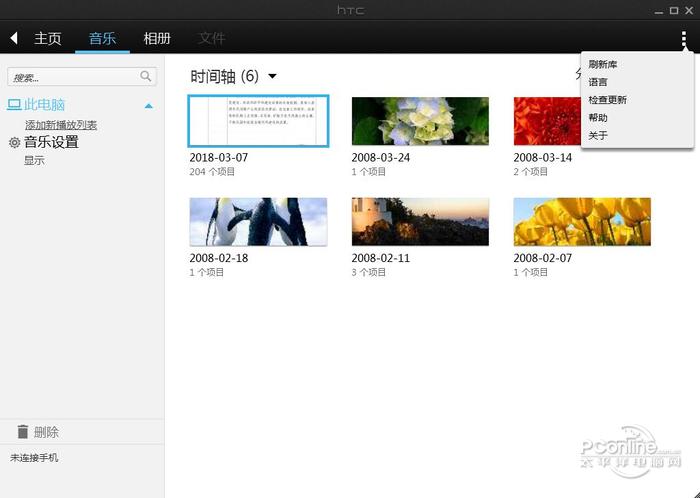Image resolution: width=700 pixels, height=498 pixels.
Task: Choose 关于 from the menu
Action: 597,136
